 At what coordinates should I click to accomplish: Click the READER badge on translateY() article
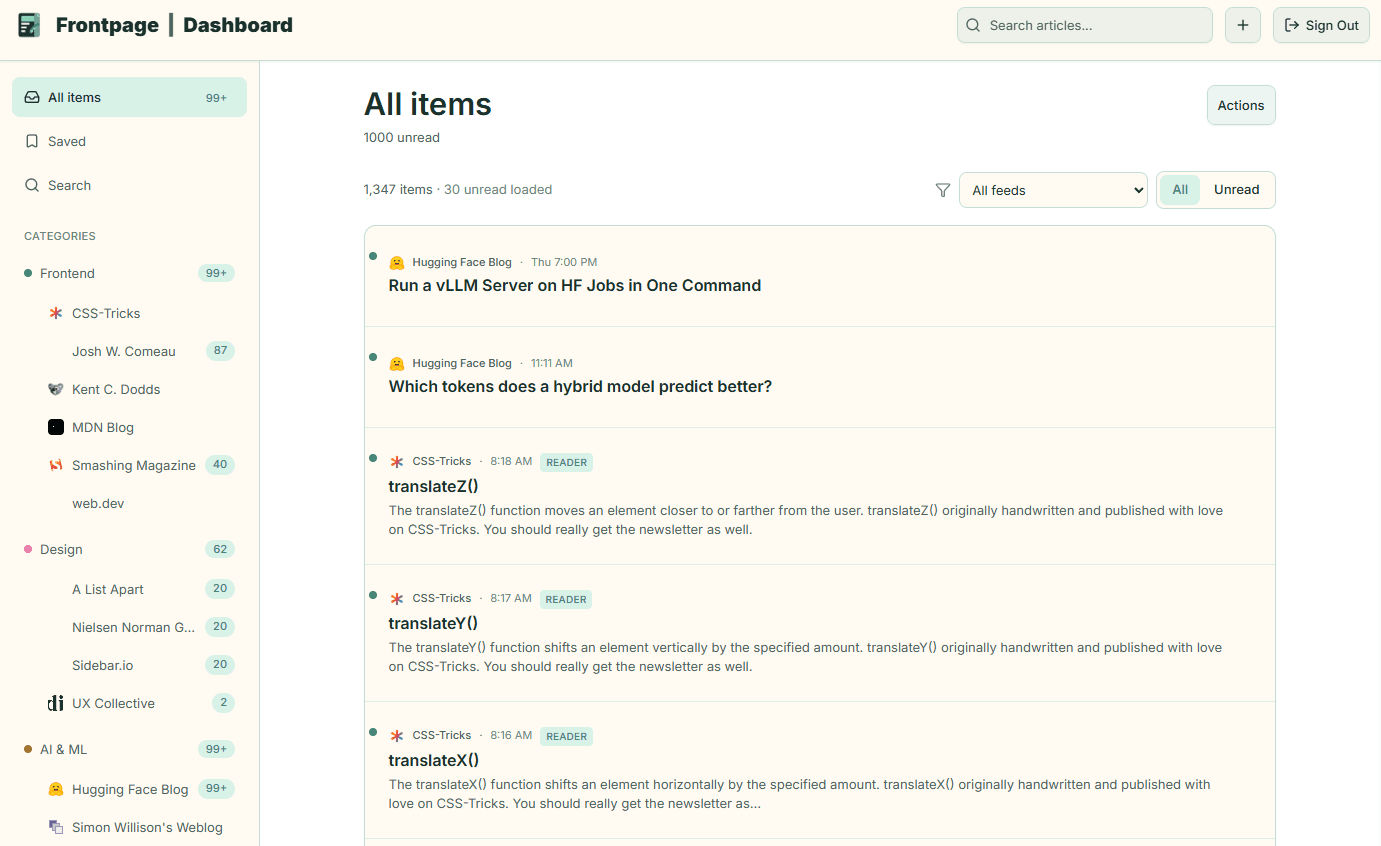click(x=566, y=599)
